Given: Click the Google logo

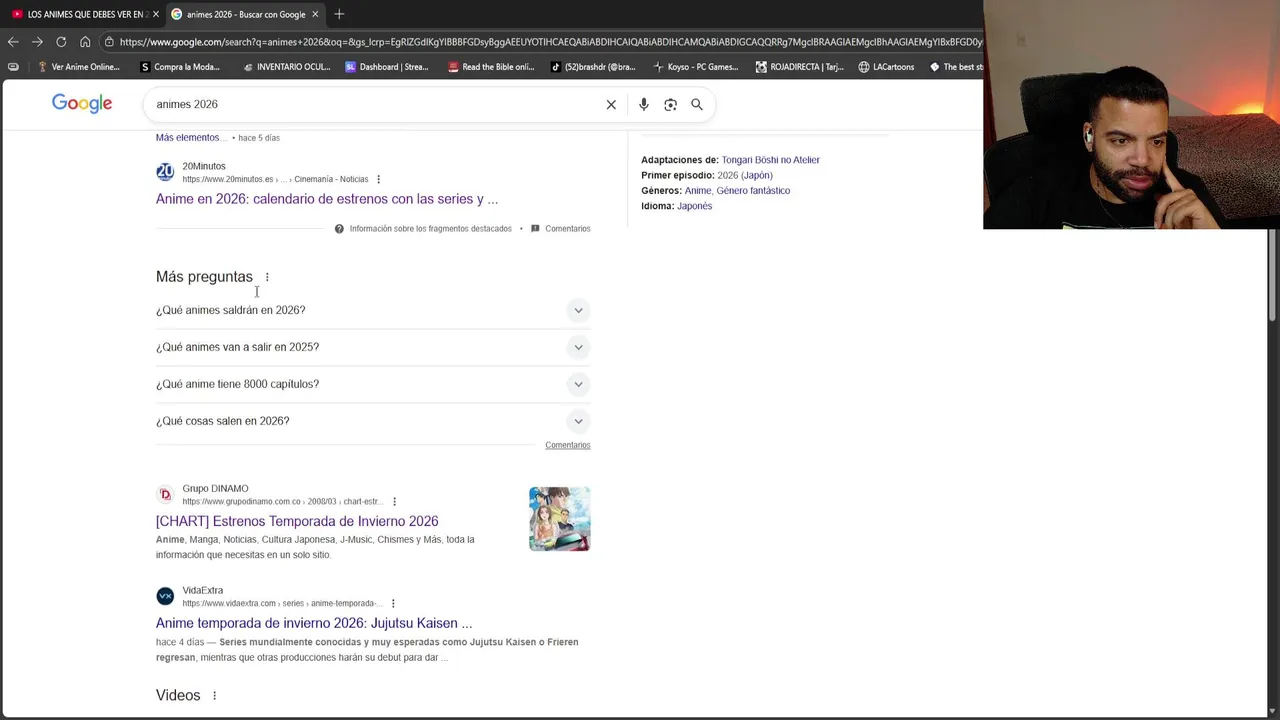Looking at the screenshot, I should click(82, 104).
